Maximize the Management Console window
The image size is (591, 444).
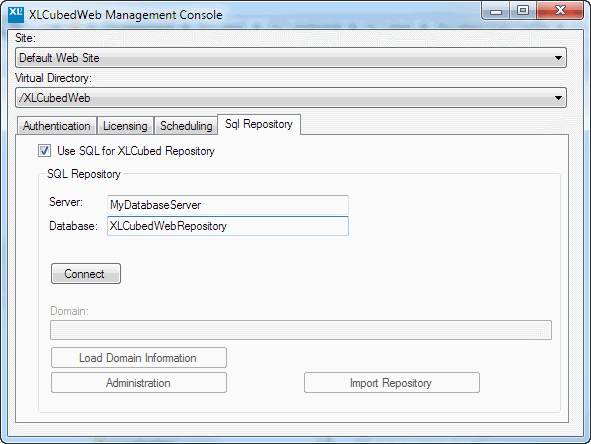[x=523, y=10]
